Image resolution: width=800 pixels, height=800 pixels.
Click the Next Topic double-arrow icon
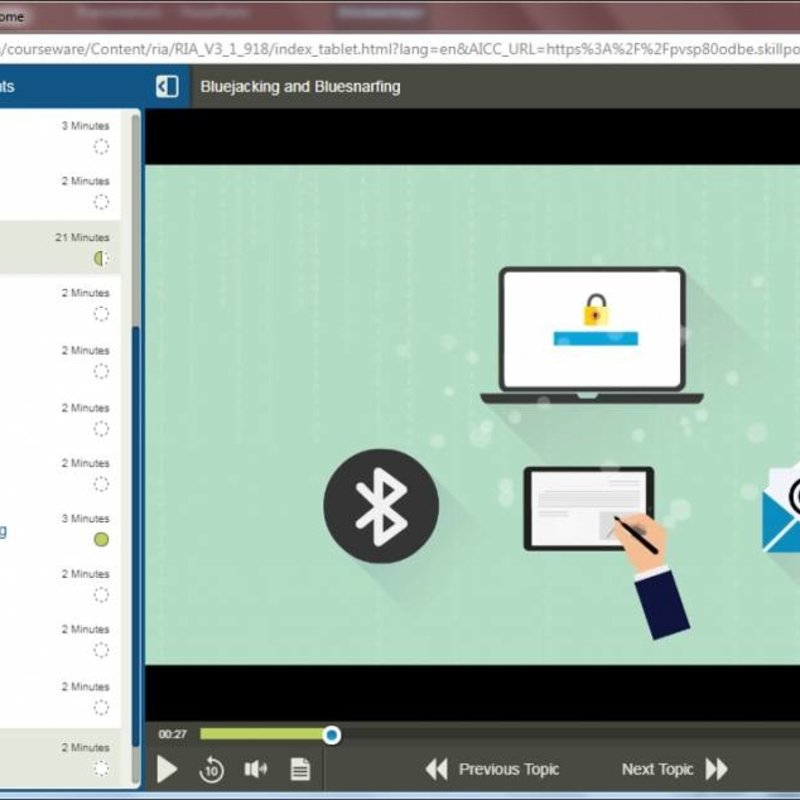pyautogui.click(x=716, y=769)
